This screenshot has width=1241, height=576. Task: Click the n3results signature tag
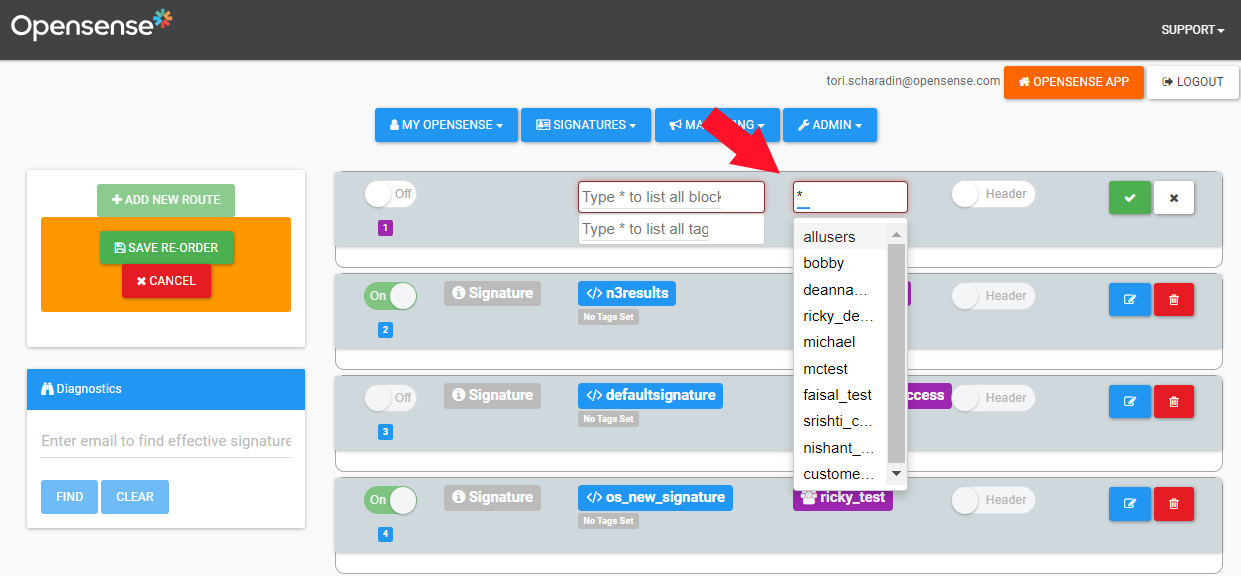pyautogui.click(x=627, y=294)
